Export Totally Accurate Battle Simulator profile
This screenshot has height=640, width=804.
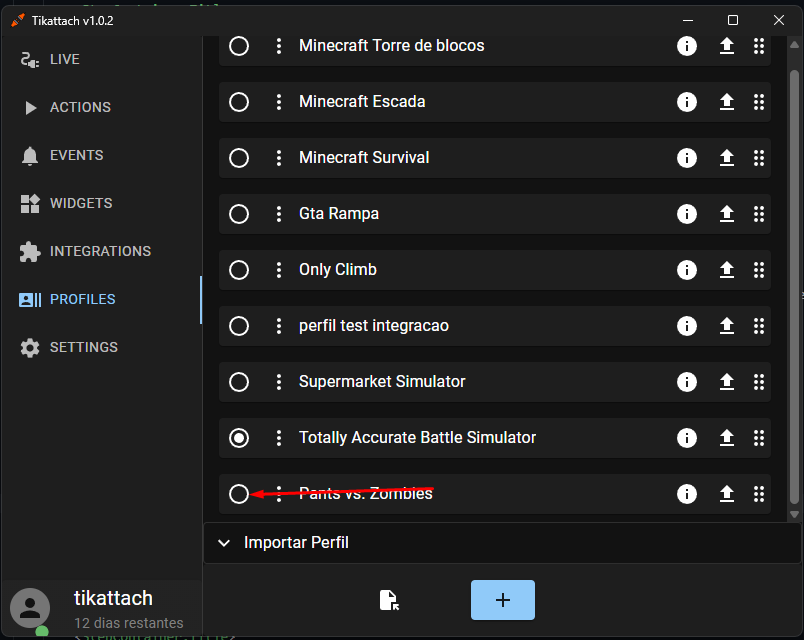pyautogui.click(x=727, y=438)
